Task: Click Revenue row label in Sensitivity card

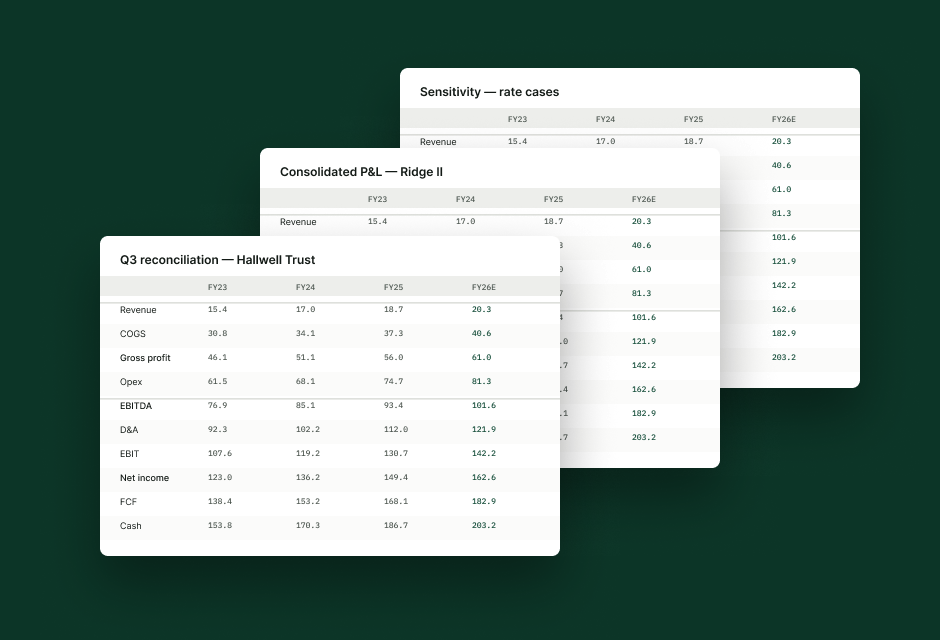Action: (x=438, y=142)
